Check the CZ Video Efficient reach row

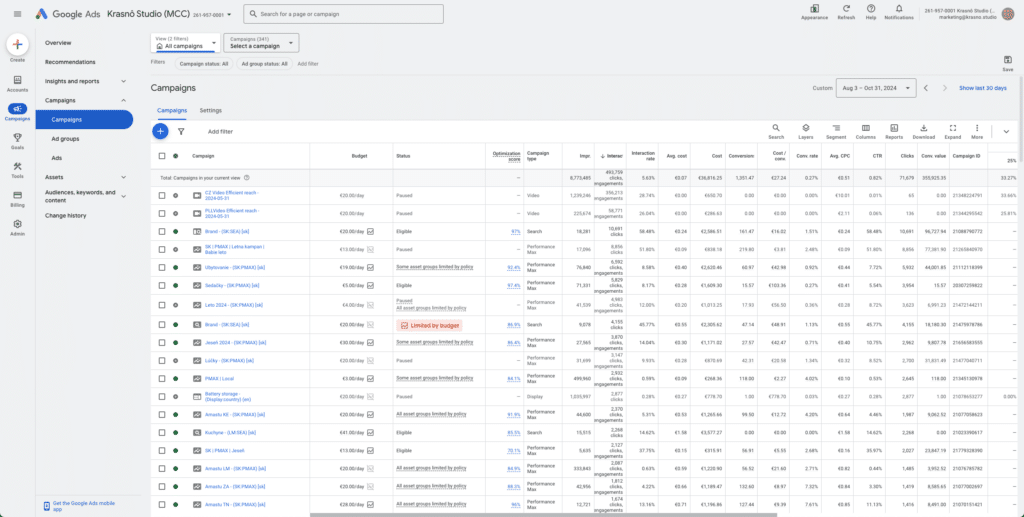(162, 195)
